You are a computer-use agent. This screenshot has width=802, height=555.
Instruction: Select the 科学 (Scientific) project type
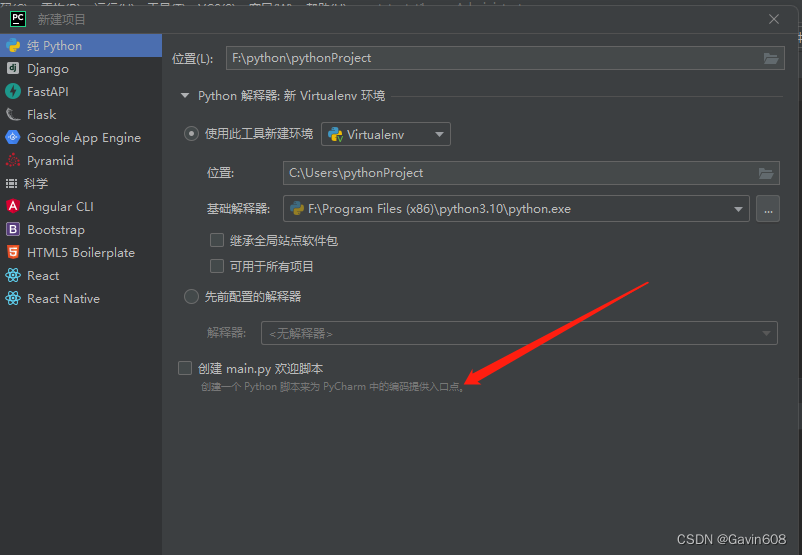click(81, 184)
